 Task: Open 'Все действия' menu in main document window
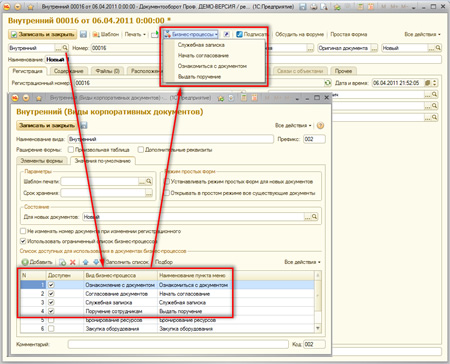(422, 34)
